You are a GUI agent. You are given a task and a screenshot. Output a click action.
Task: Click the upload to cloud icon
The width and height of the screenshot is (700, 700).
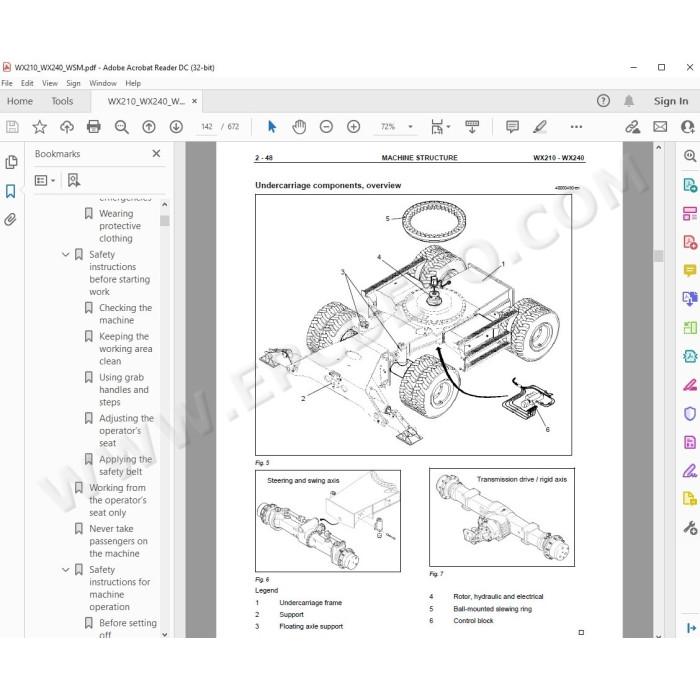coord(67,127)
